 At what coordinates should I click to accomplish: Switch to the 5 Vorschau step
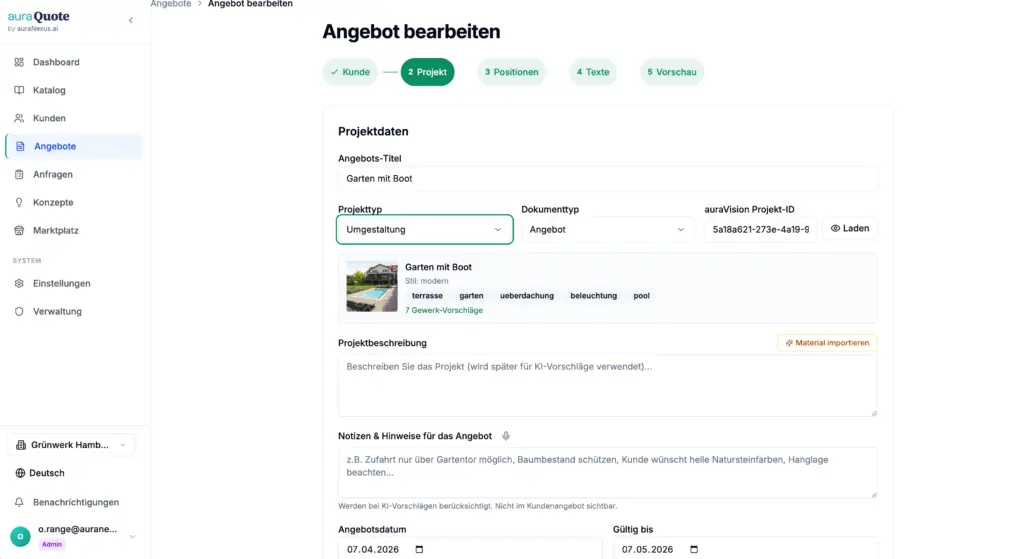tap(671, 72)
